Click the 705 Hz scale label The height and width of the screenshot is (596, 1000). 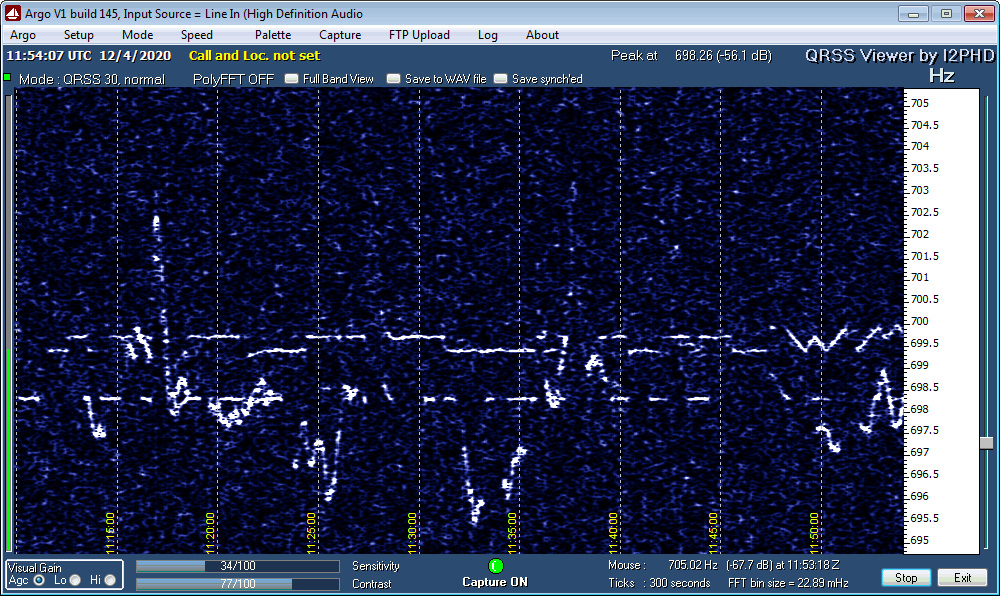(920, 103)
